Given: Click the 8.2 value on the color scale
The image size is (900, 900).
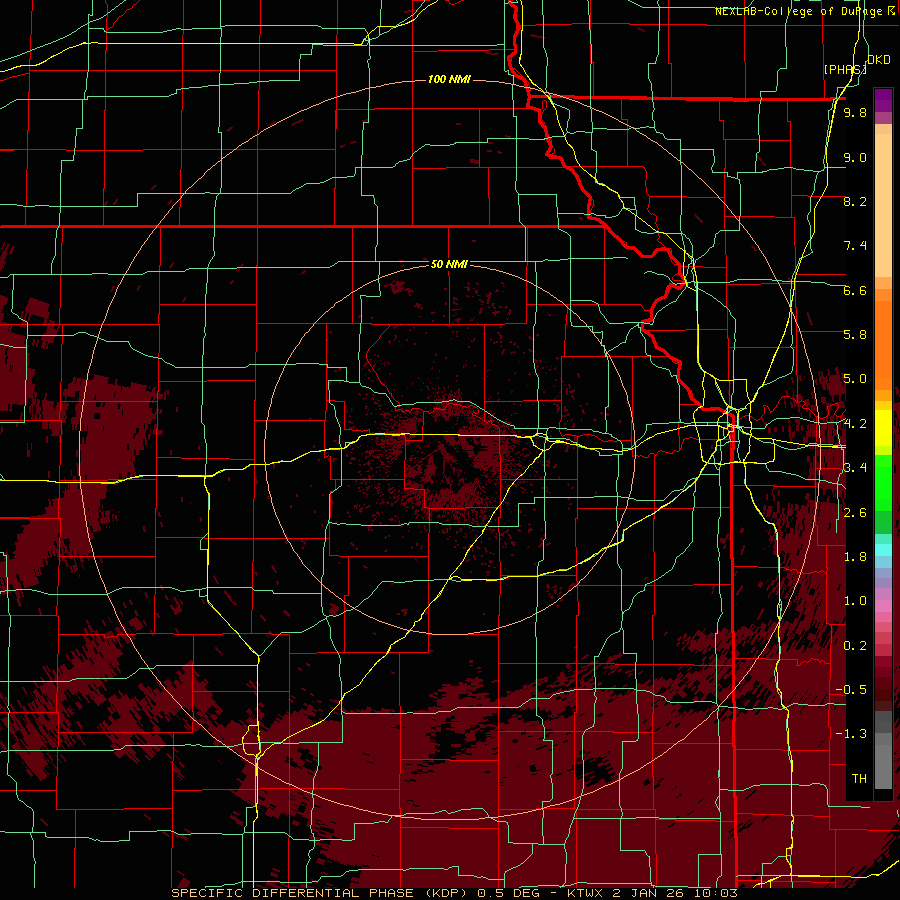Looking at the screenshot, I should tap(855, 201).
